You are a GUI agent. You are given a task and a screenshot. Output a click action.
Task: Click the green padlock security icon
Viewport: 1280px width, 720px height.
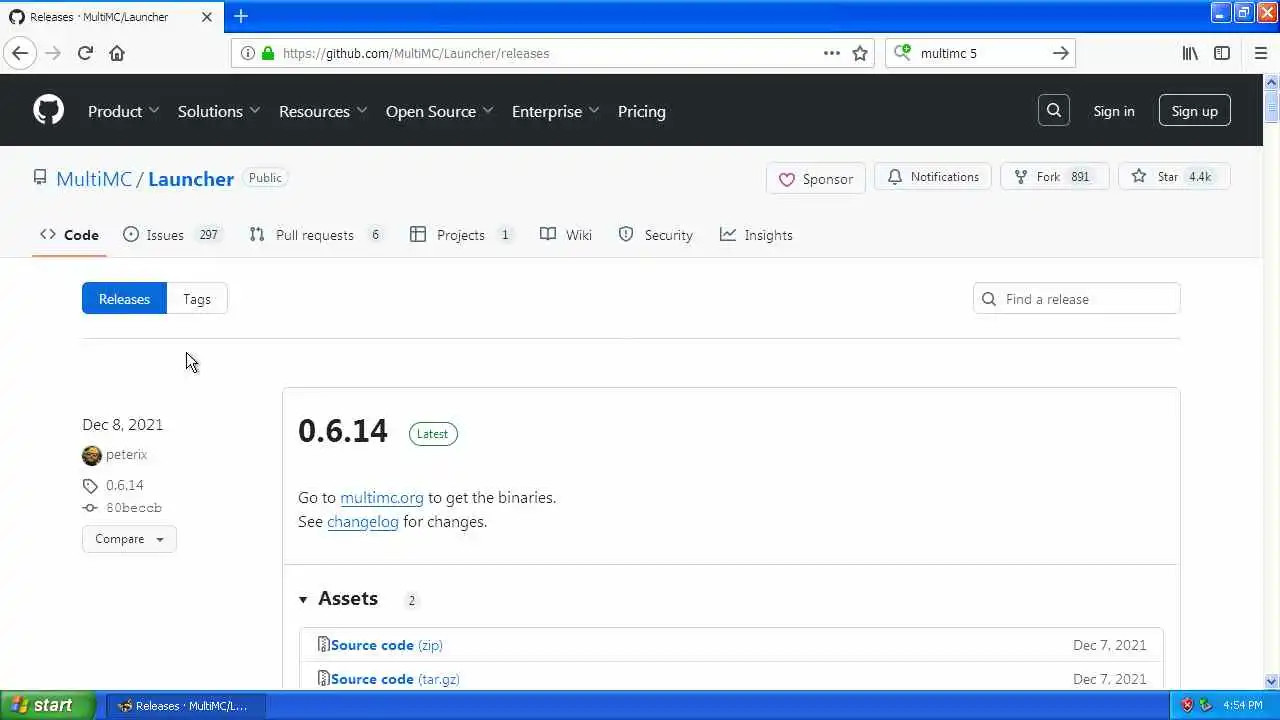click(x=267, y=53)
